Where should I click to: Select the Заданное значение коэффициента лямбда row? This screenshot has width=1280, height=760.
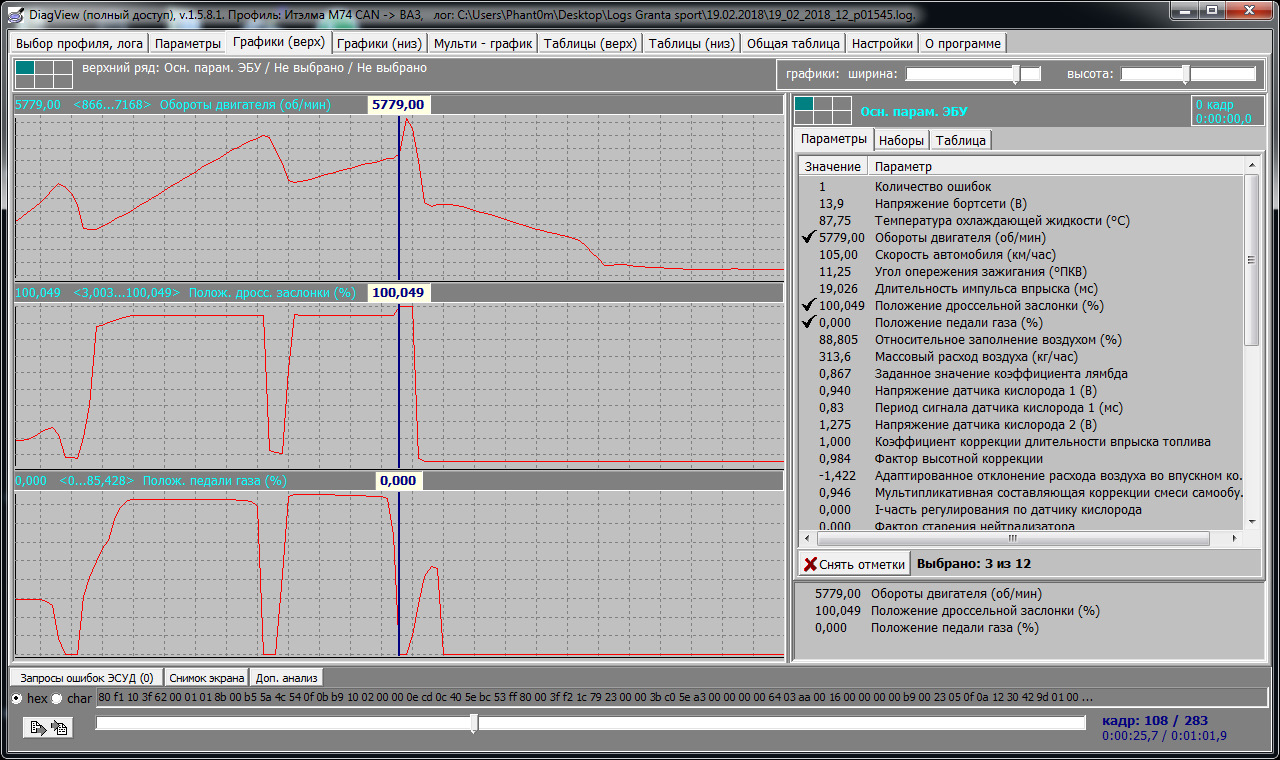[1021, 374]
